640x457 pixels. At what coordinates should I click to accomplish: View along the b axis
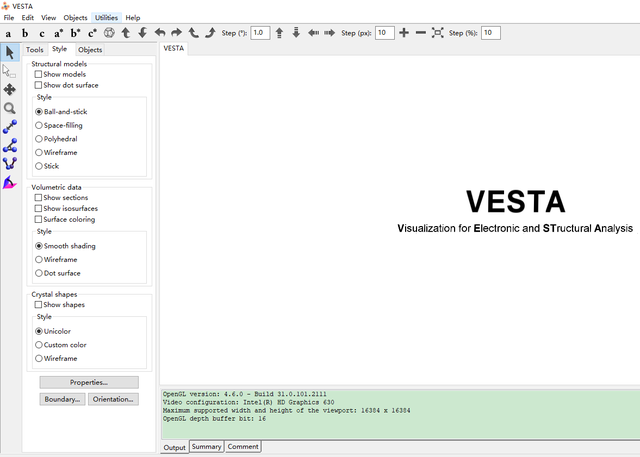tap(25, 33)
